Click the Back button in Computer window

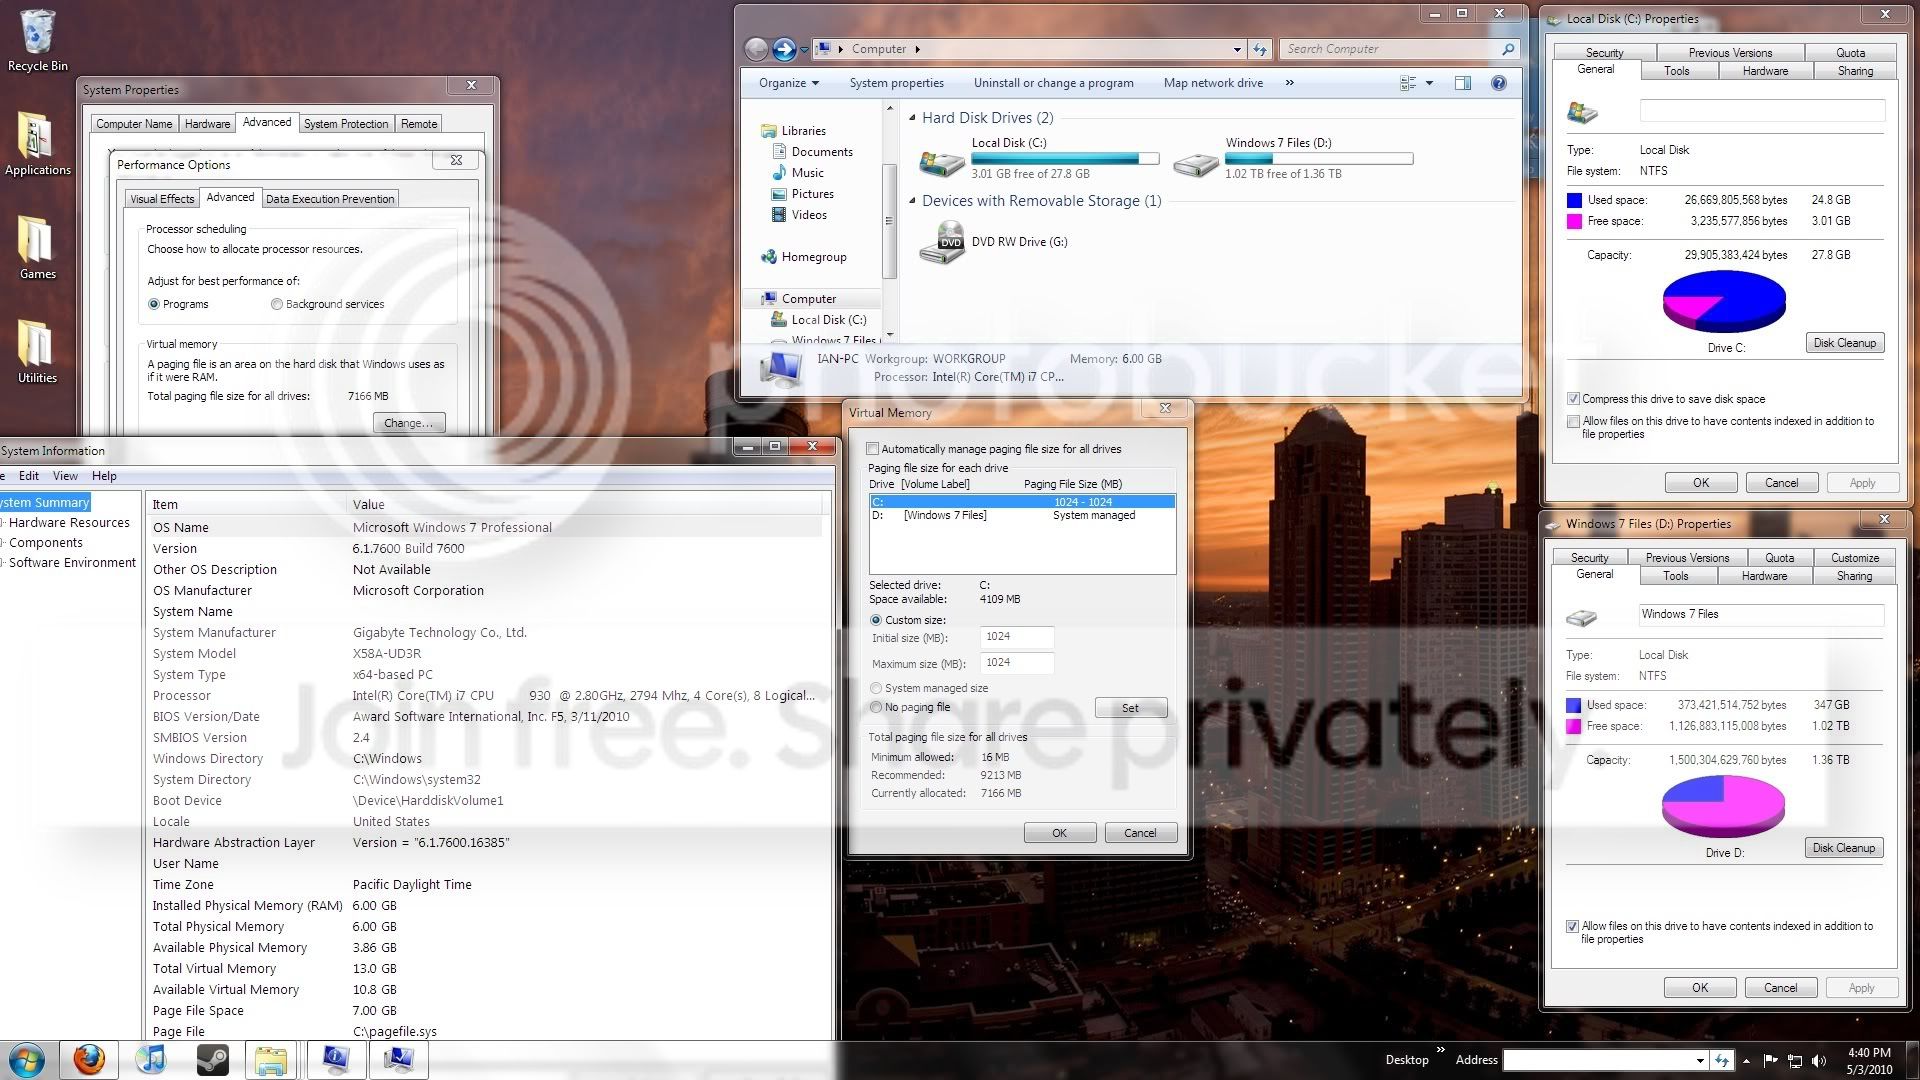757,48
